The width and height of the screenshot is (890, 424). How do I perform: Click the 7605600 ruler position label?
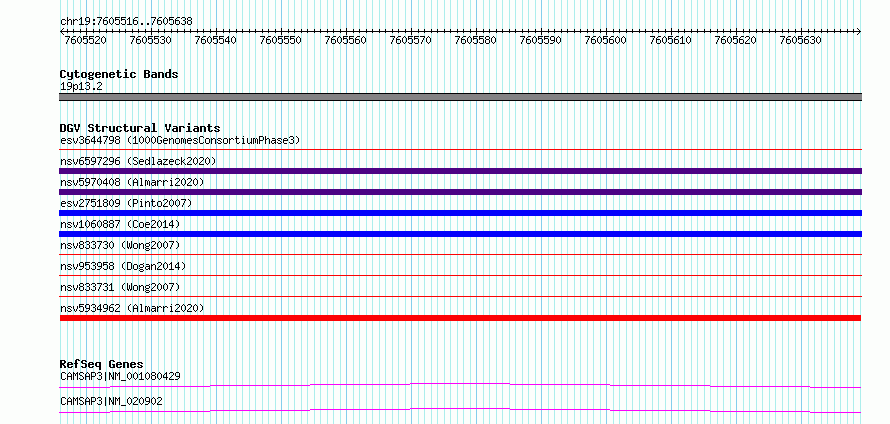coord(604,40)
